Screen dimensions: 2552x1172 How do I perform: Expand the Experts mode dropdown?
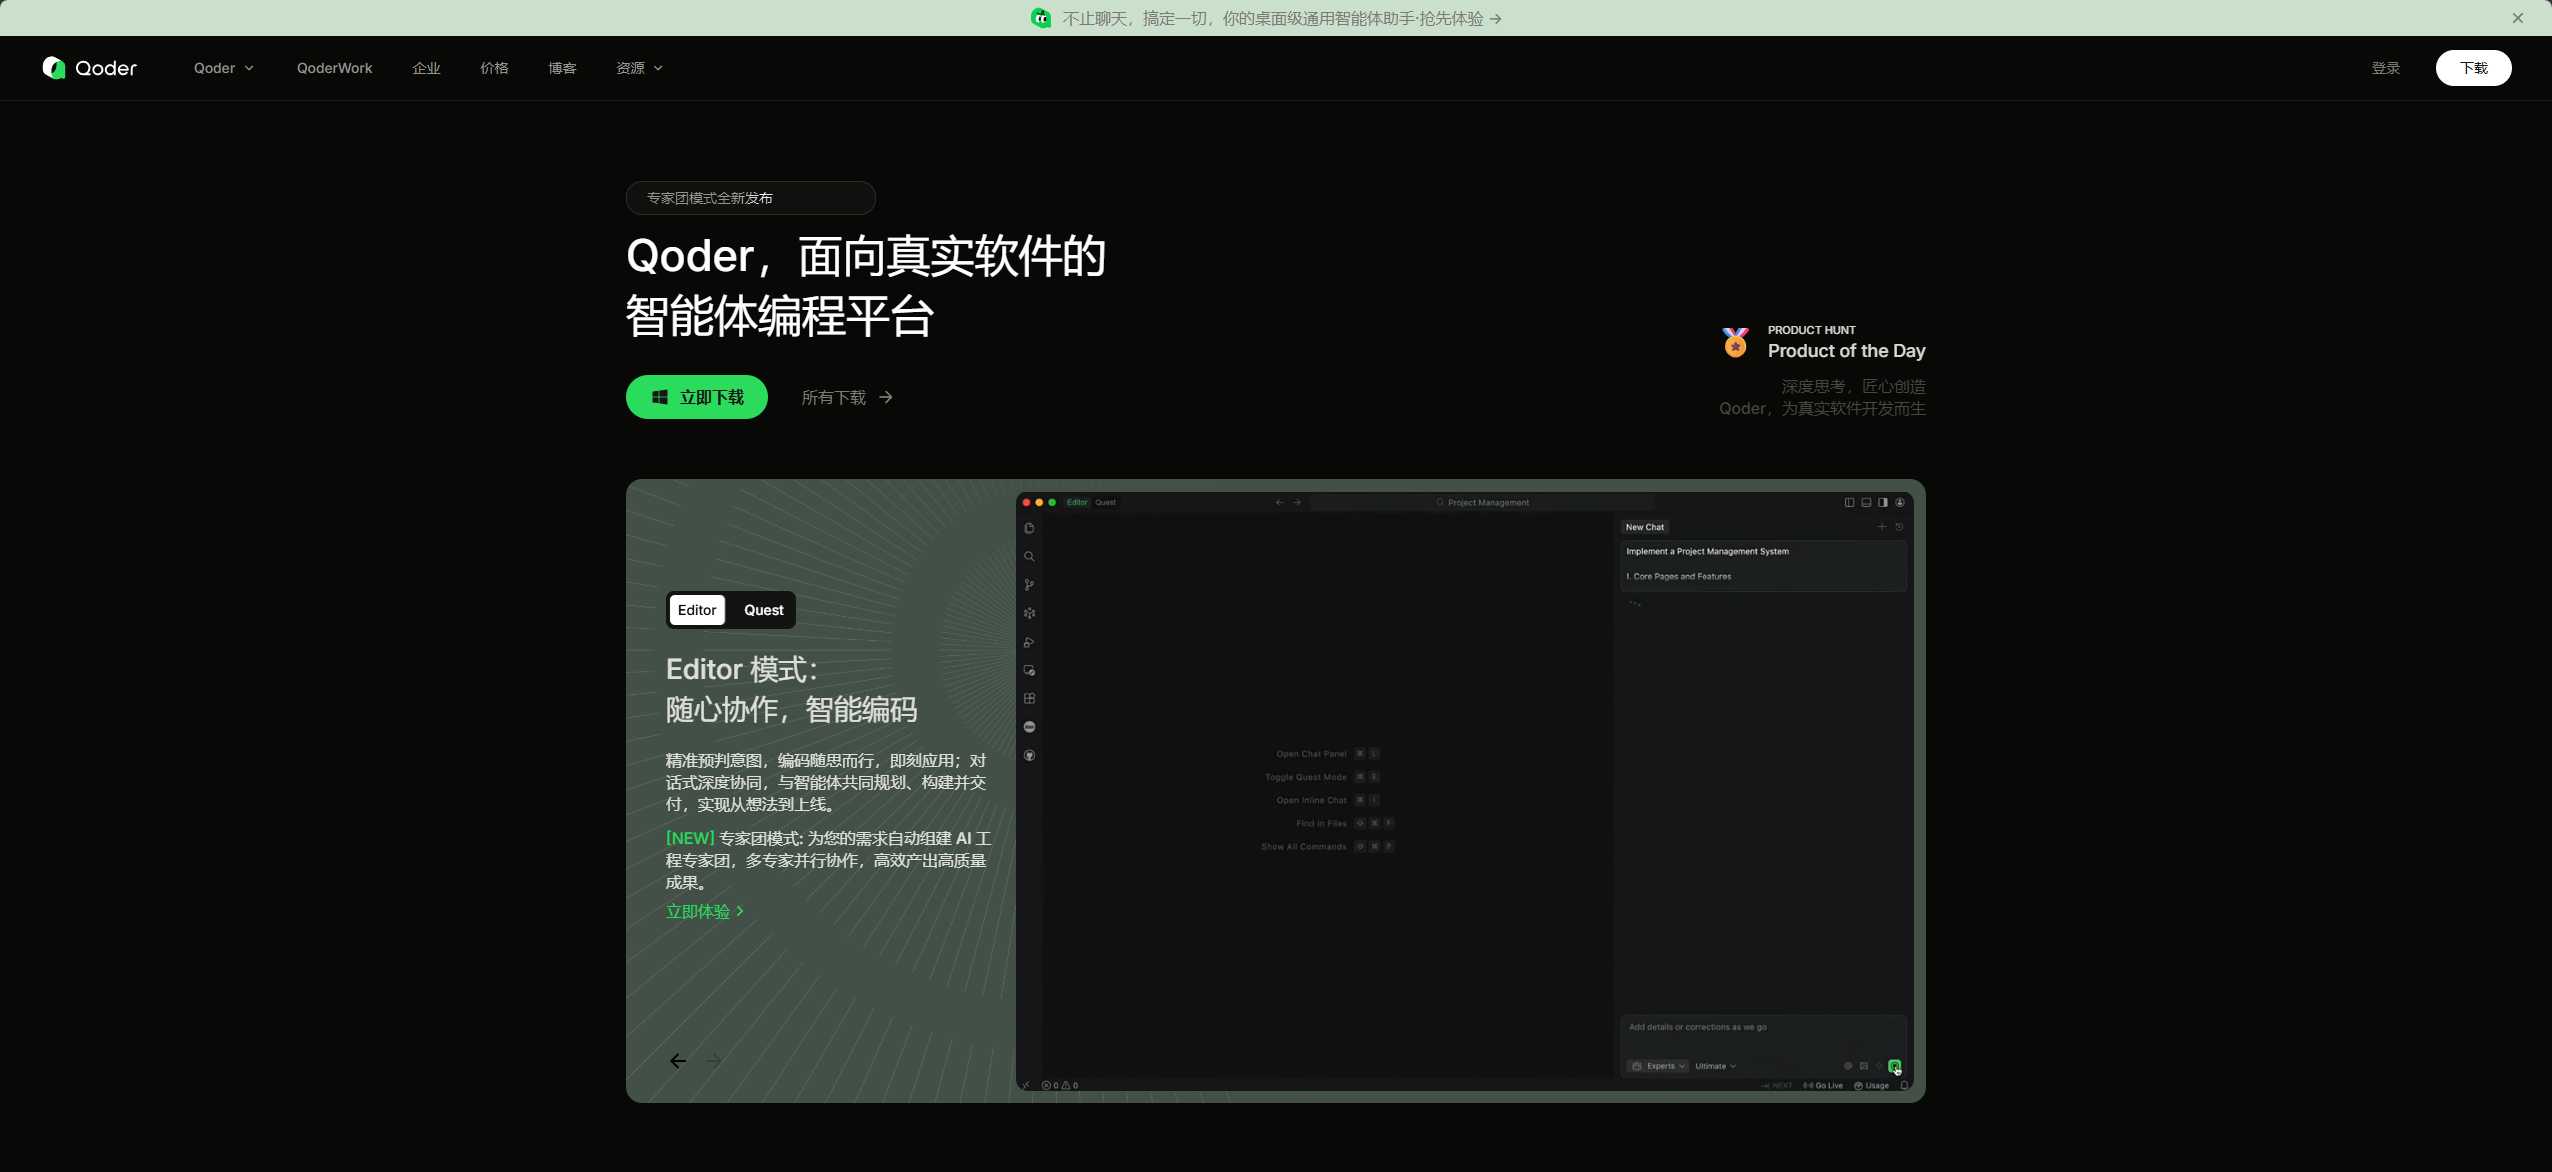pos(1658,1066)
